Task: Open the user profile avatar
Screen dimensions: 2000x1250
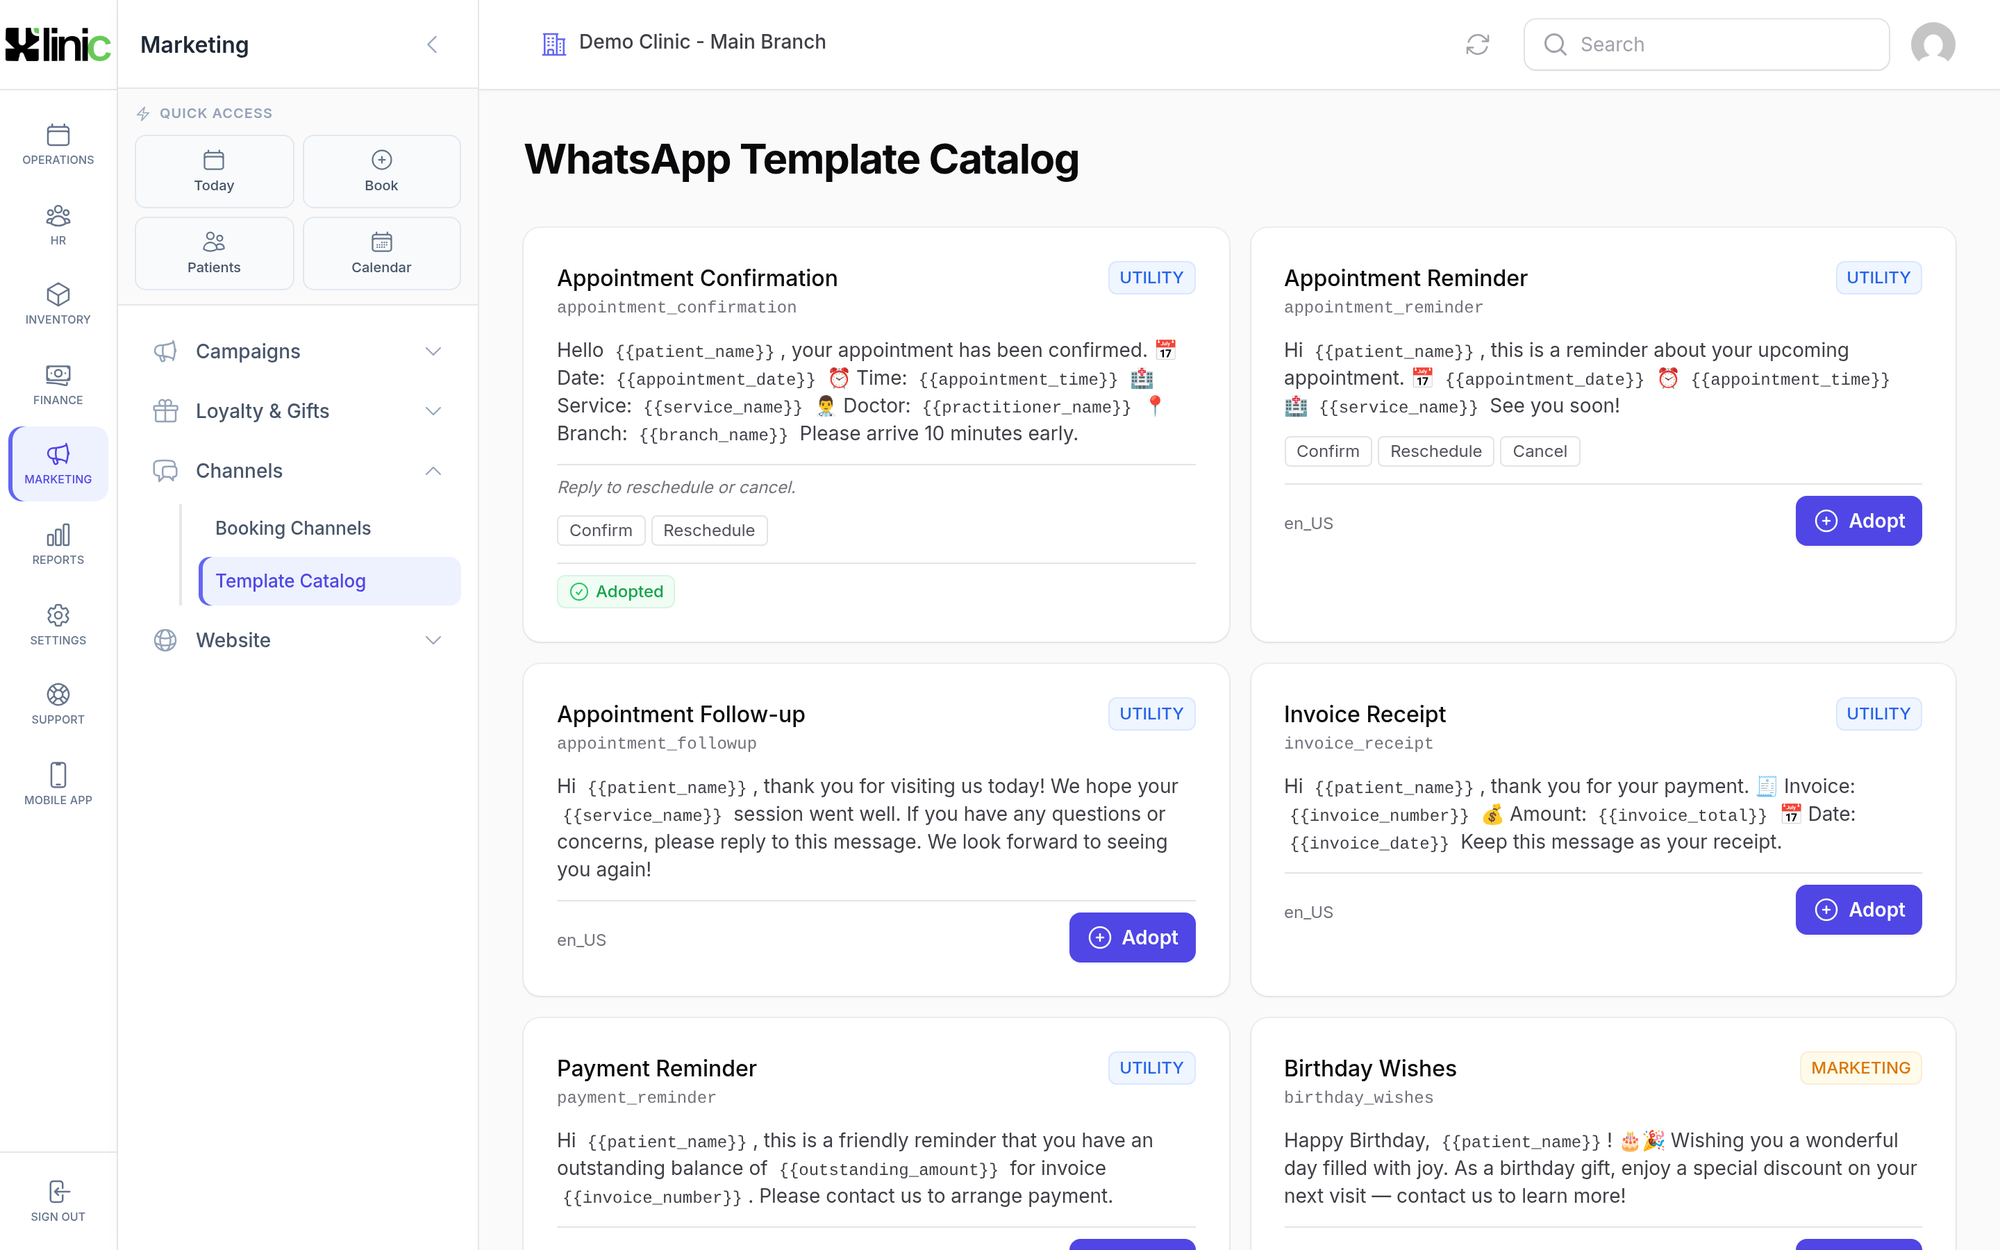Action: click(1932, 44)
